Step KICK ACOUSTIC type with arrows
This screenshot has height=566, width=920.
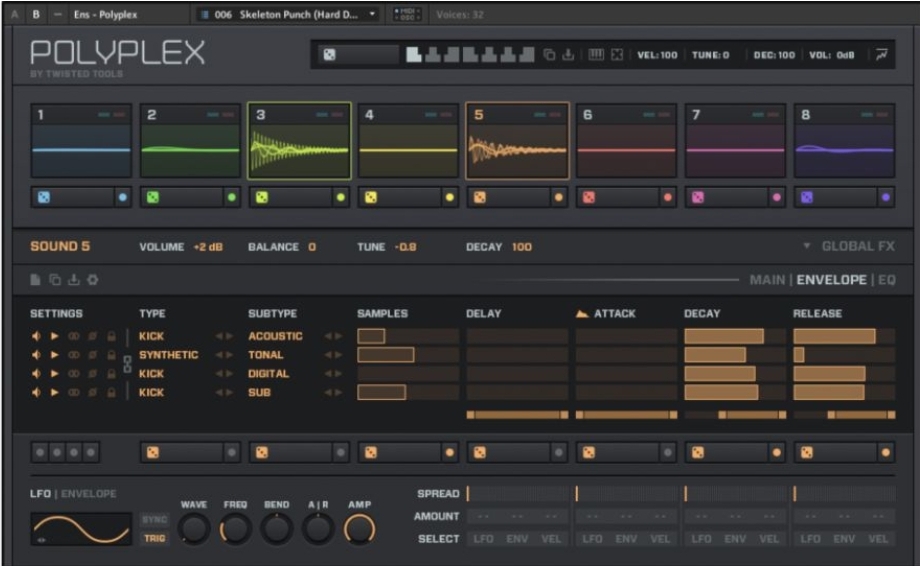(x=224, y=336)
